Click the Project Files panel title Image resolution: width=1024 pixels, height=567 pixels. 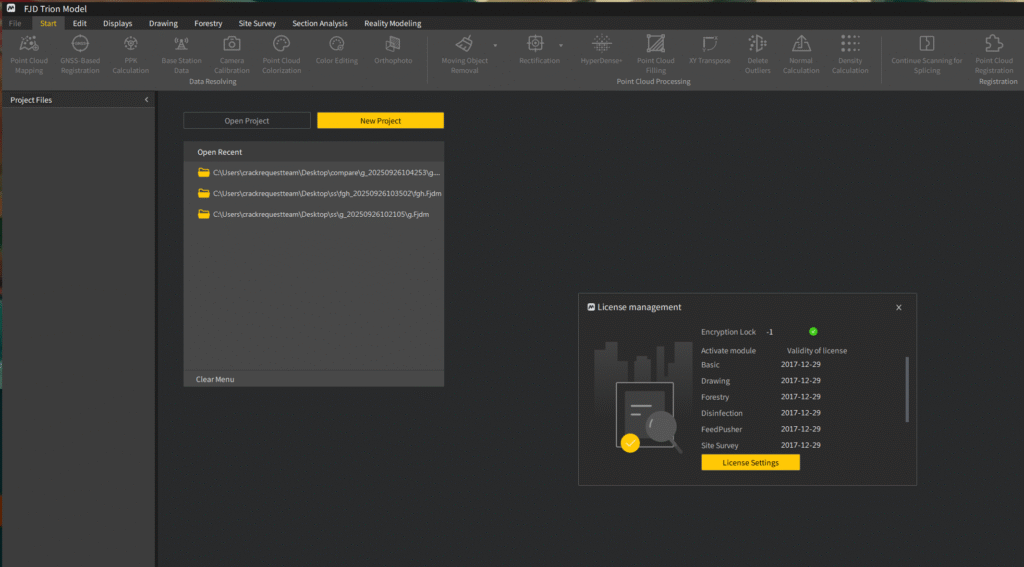(x=31, y=100)
